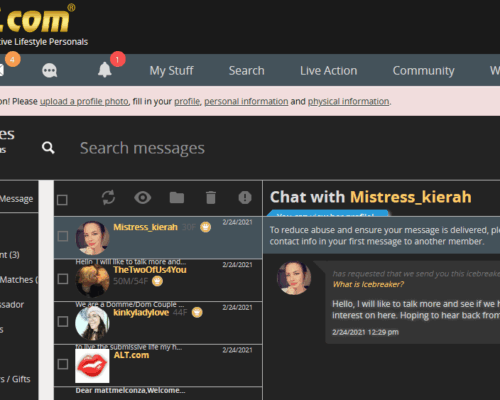
Task: Click the crown badge next to kinkyladylove
Action: 197,313
